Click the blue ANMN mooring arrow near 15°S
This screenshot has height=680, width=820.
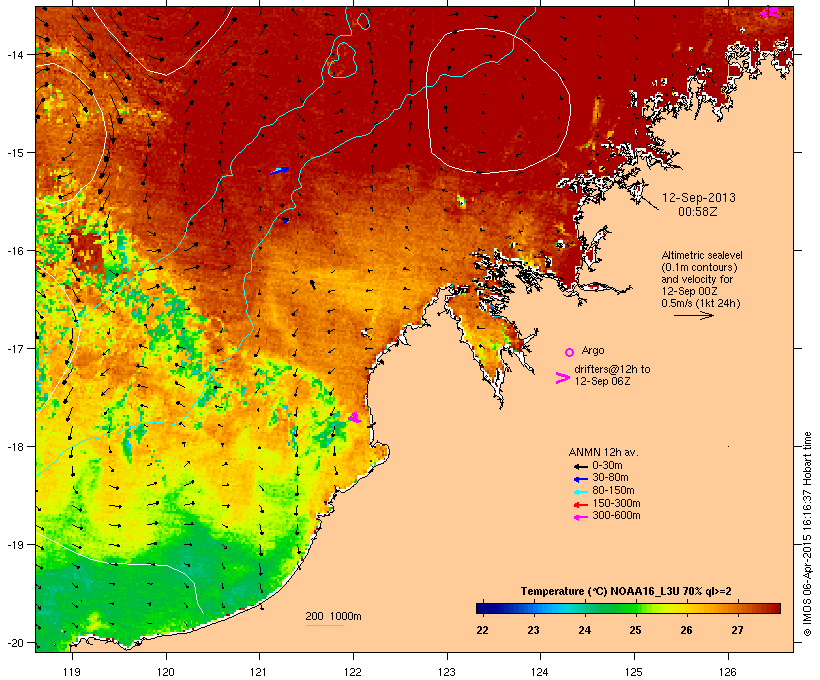click(x=280, y=171)
